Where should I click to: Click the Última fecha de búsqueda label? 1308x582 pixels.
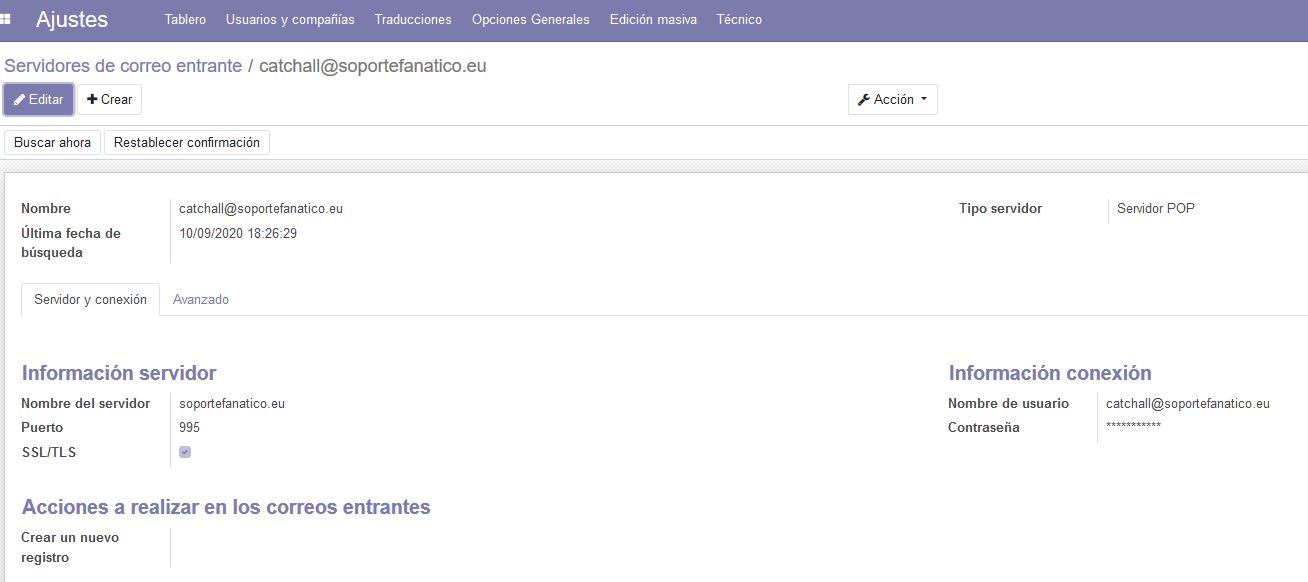[x=71, y=243]
